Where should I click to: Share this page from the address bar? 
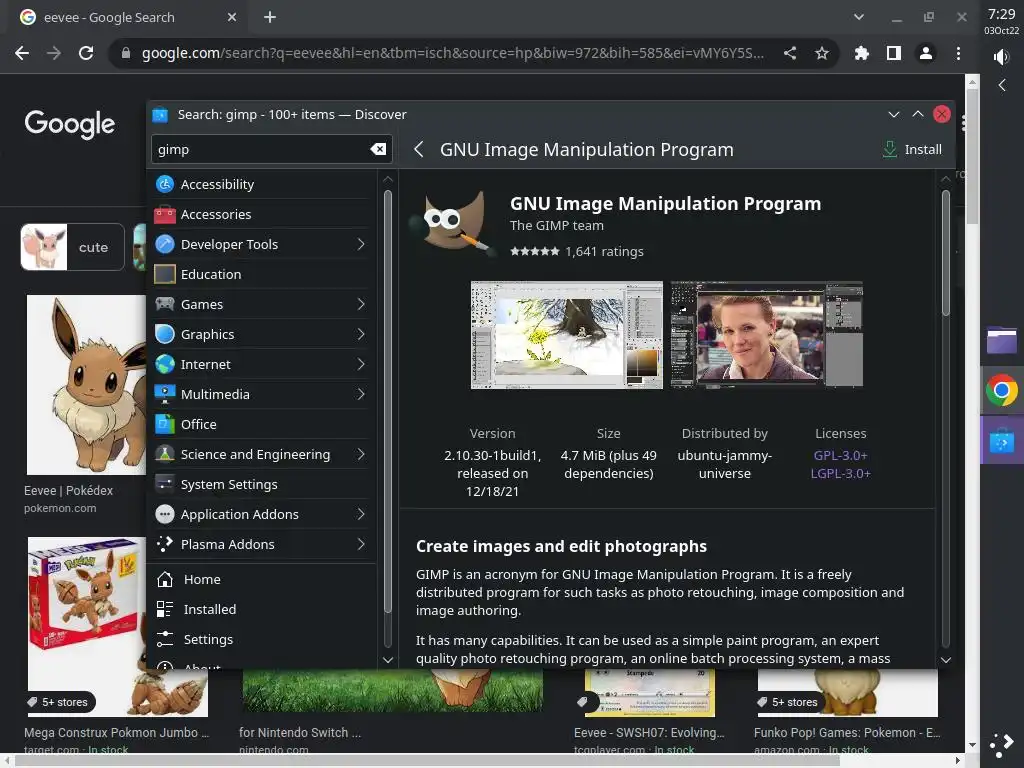click(x=790, y=53)
